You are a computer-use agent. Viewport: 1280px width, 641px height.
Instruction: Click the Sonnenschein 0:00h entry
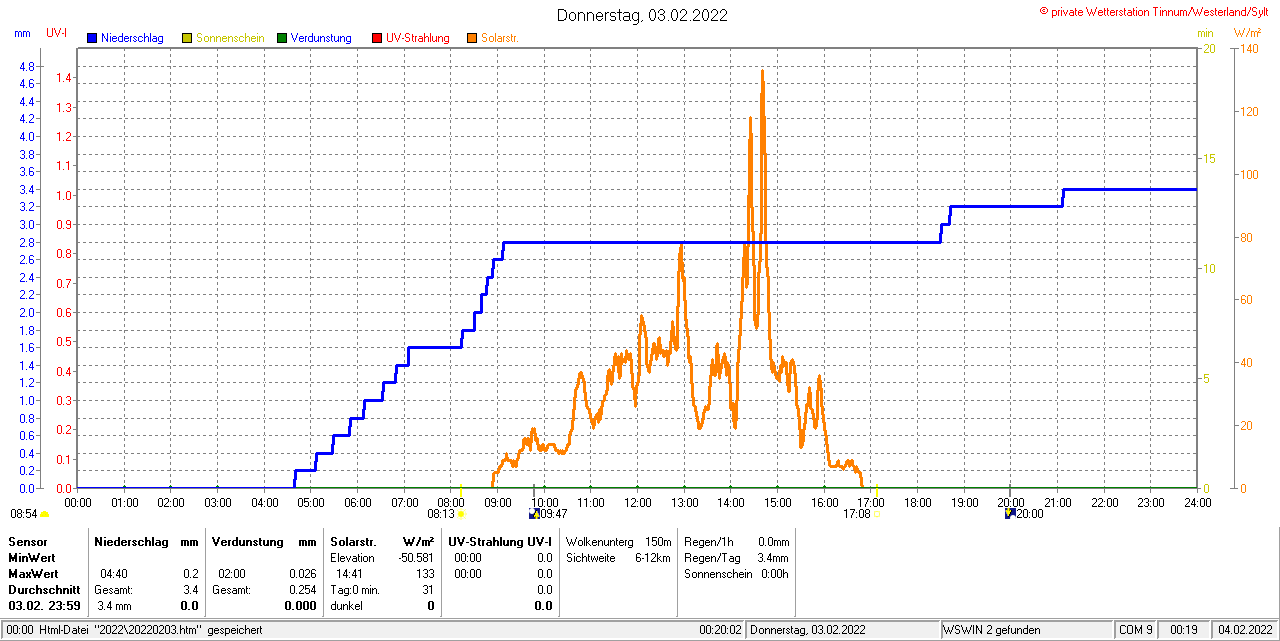point(737,573)
